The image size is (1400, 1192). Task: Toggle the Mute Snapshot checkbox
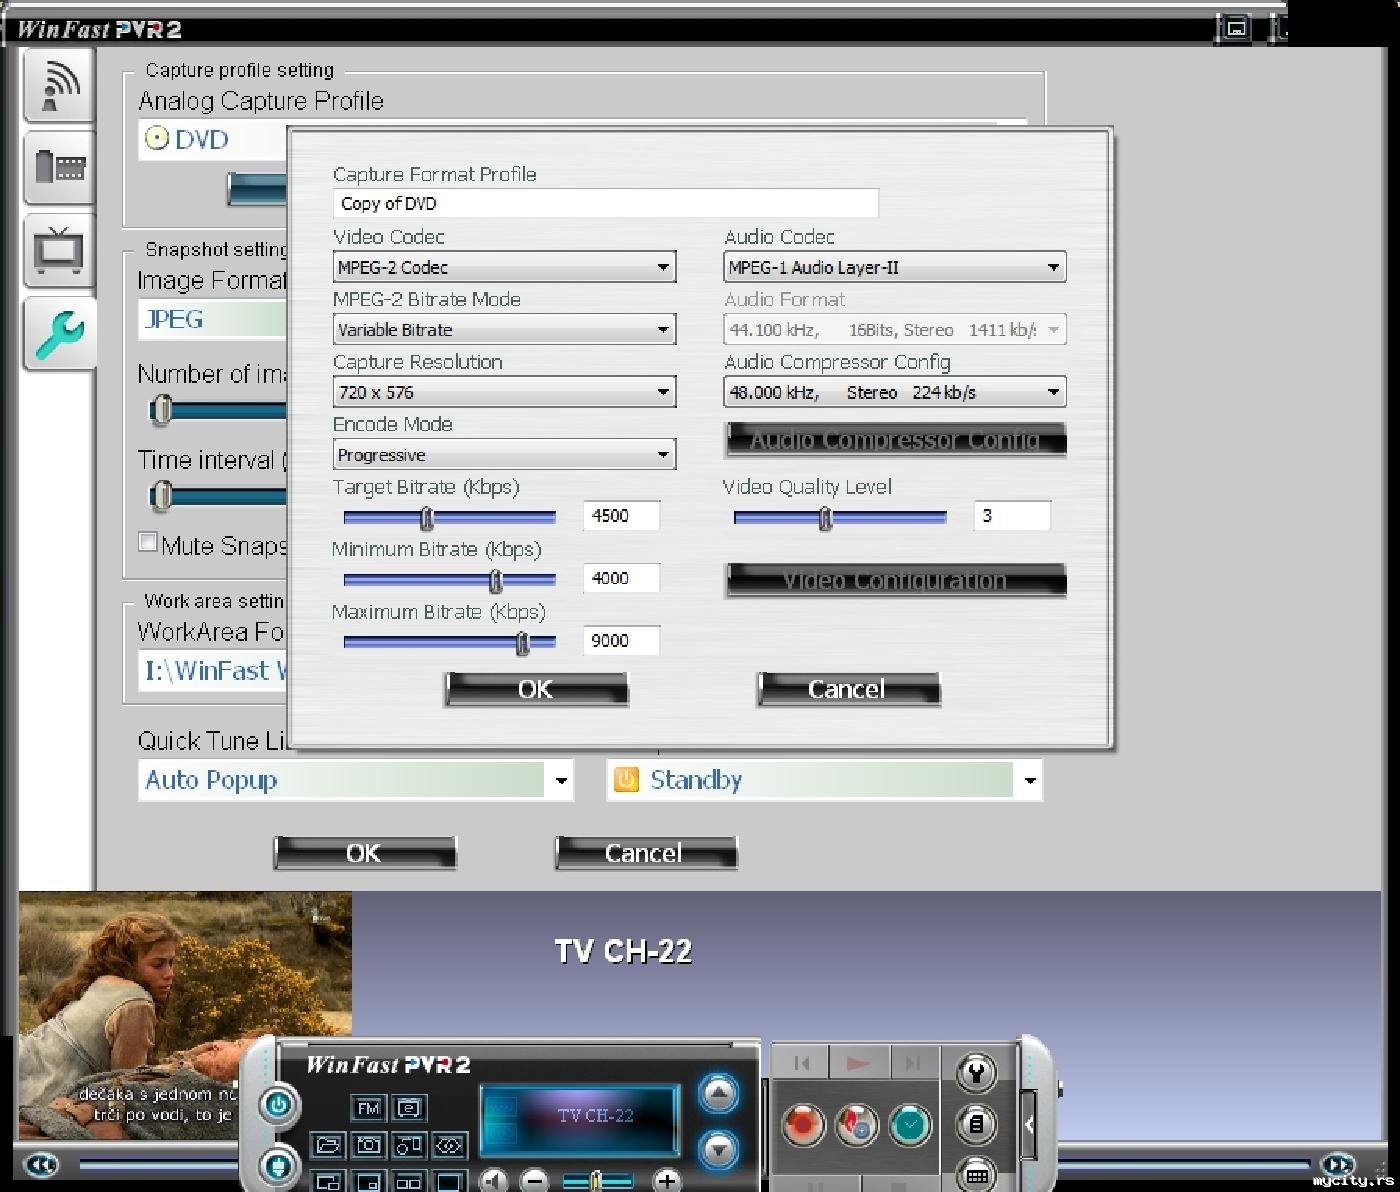(148, 542)
